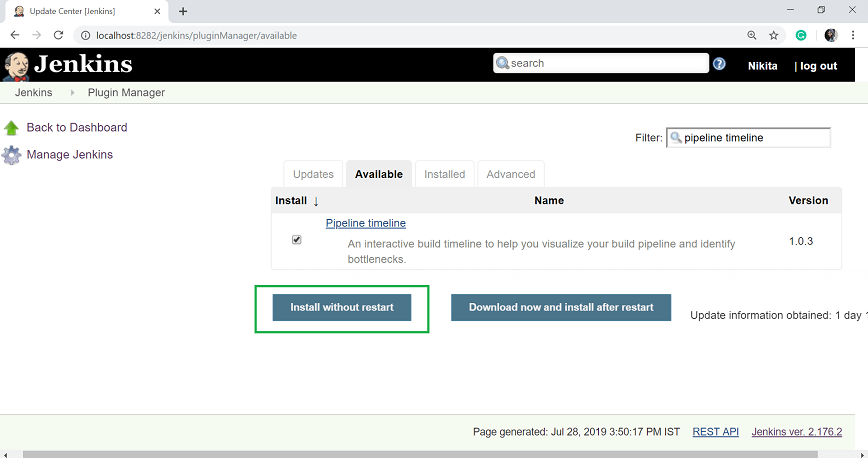Switch to the Installed tab

[445, 174]
